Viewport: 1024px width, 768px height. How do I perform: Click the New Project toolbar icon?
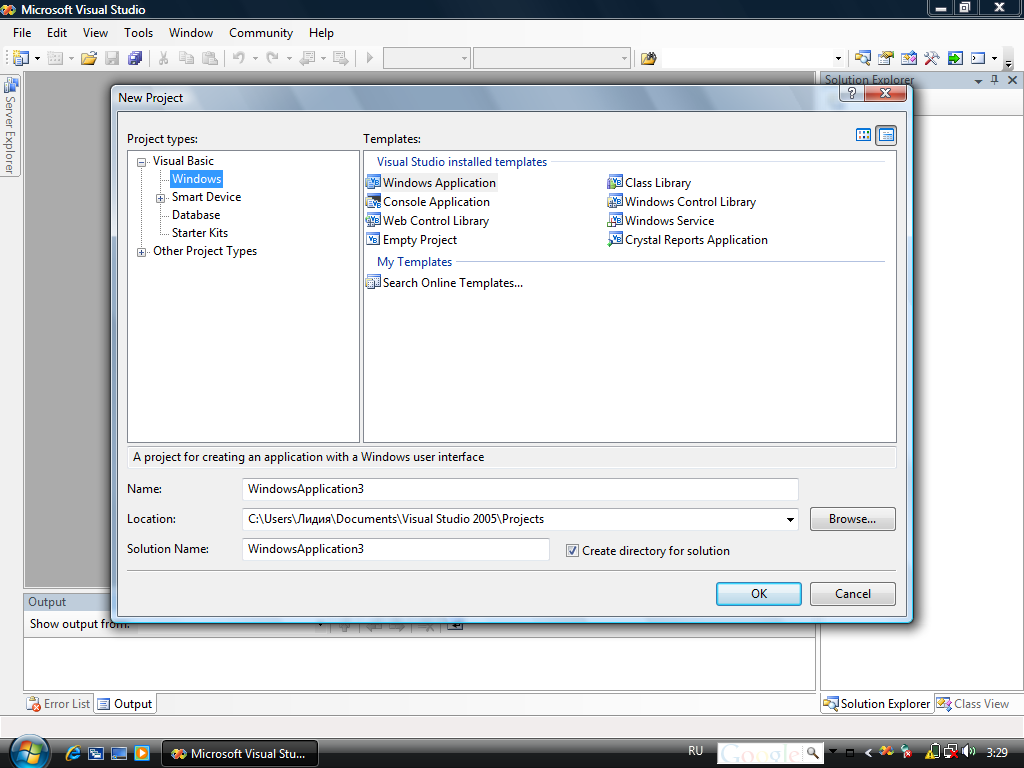coord(20,58)
